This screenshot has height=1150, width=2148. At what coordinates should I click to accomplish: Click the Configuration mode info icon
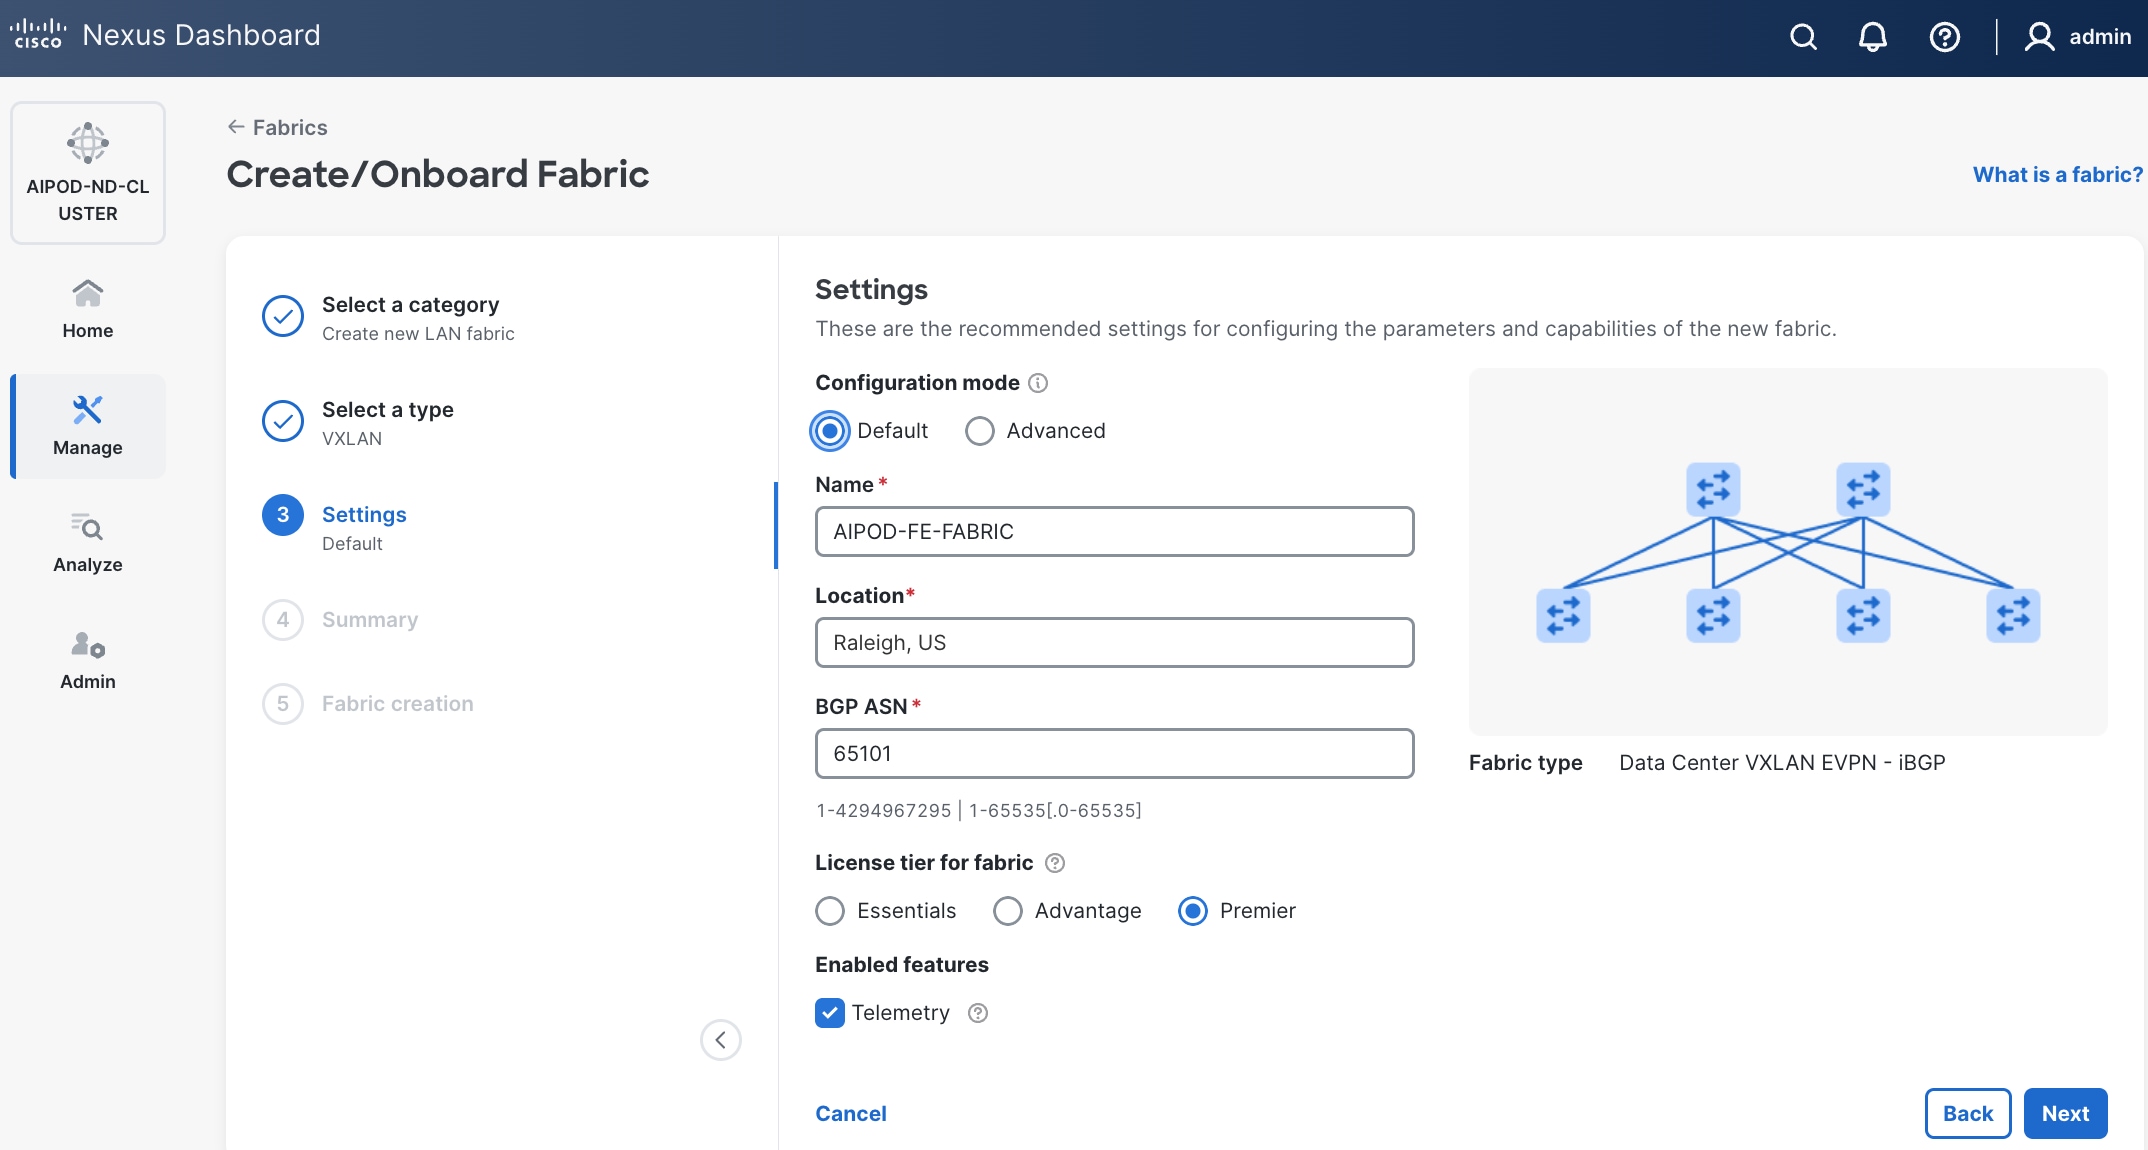pos(1038,383)
